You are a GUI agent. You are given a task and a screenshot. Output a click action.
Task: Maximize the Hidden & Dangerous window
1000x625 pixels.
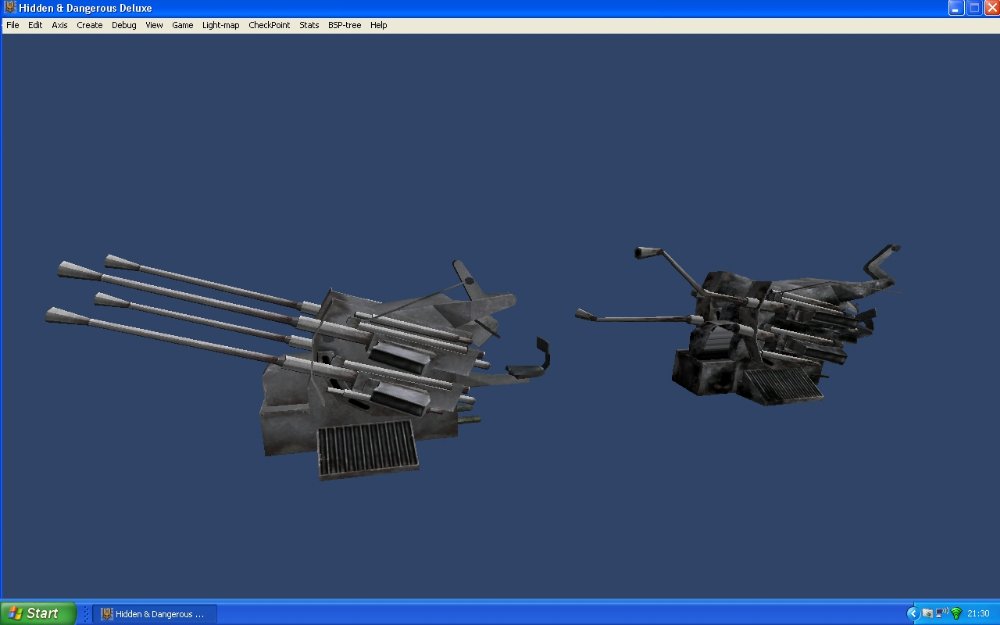974,8
